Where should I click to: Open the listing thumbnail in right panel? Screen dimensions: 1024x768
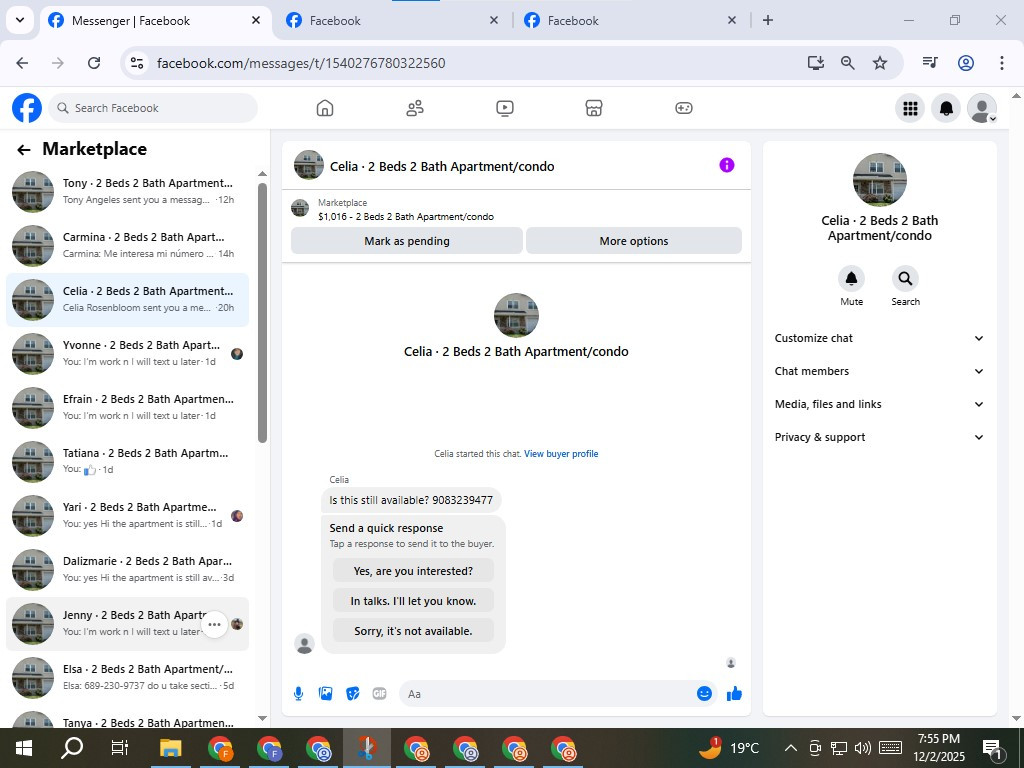[880, 180]
